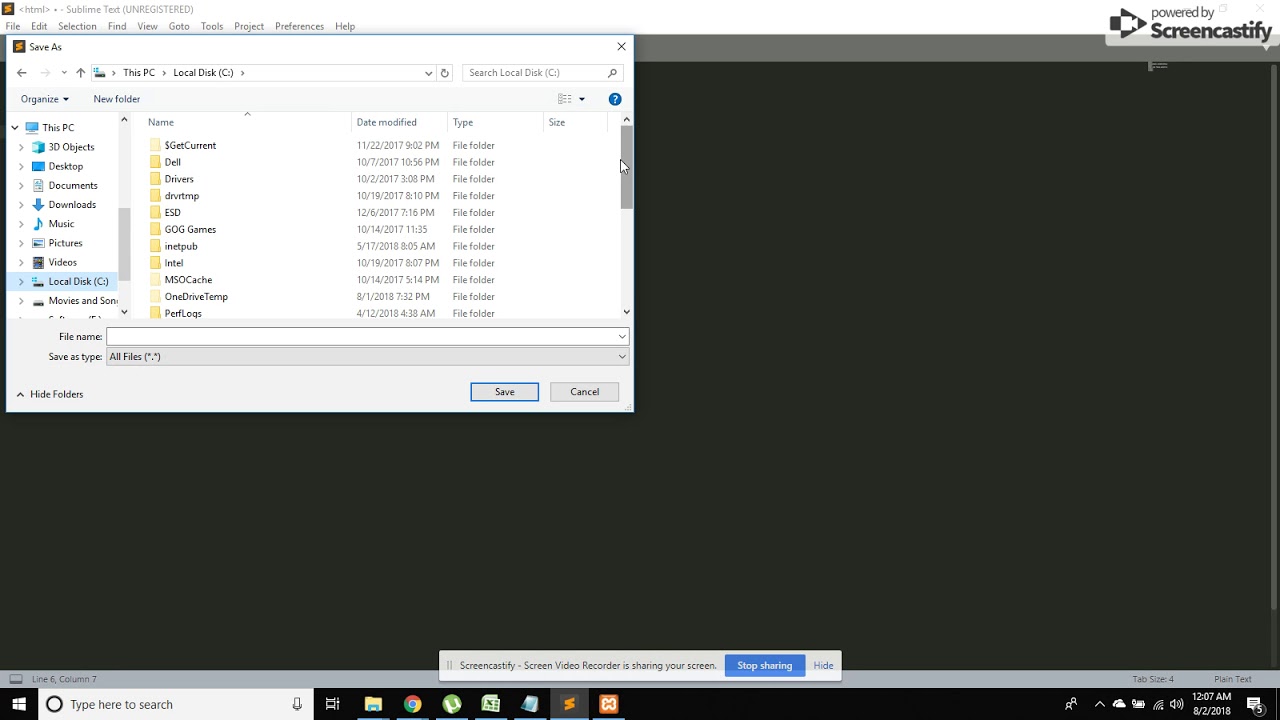
Task: Select the Videos folder in the navigation pane
Action: 62,262
